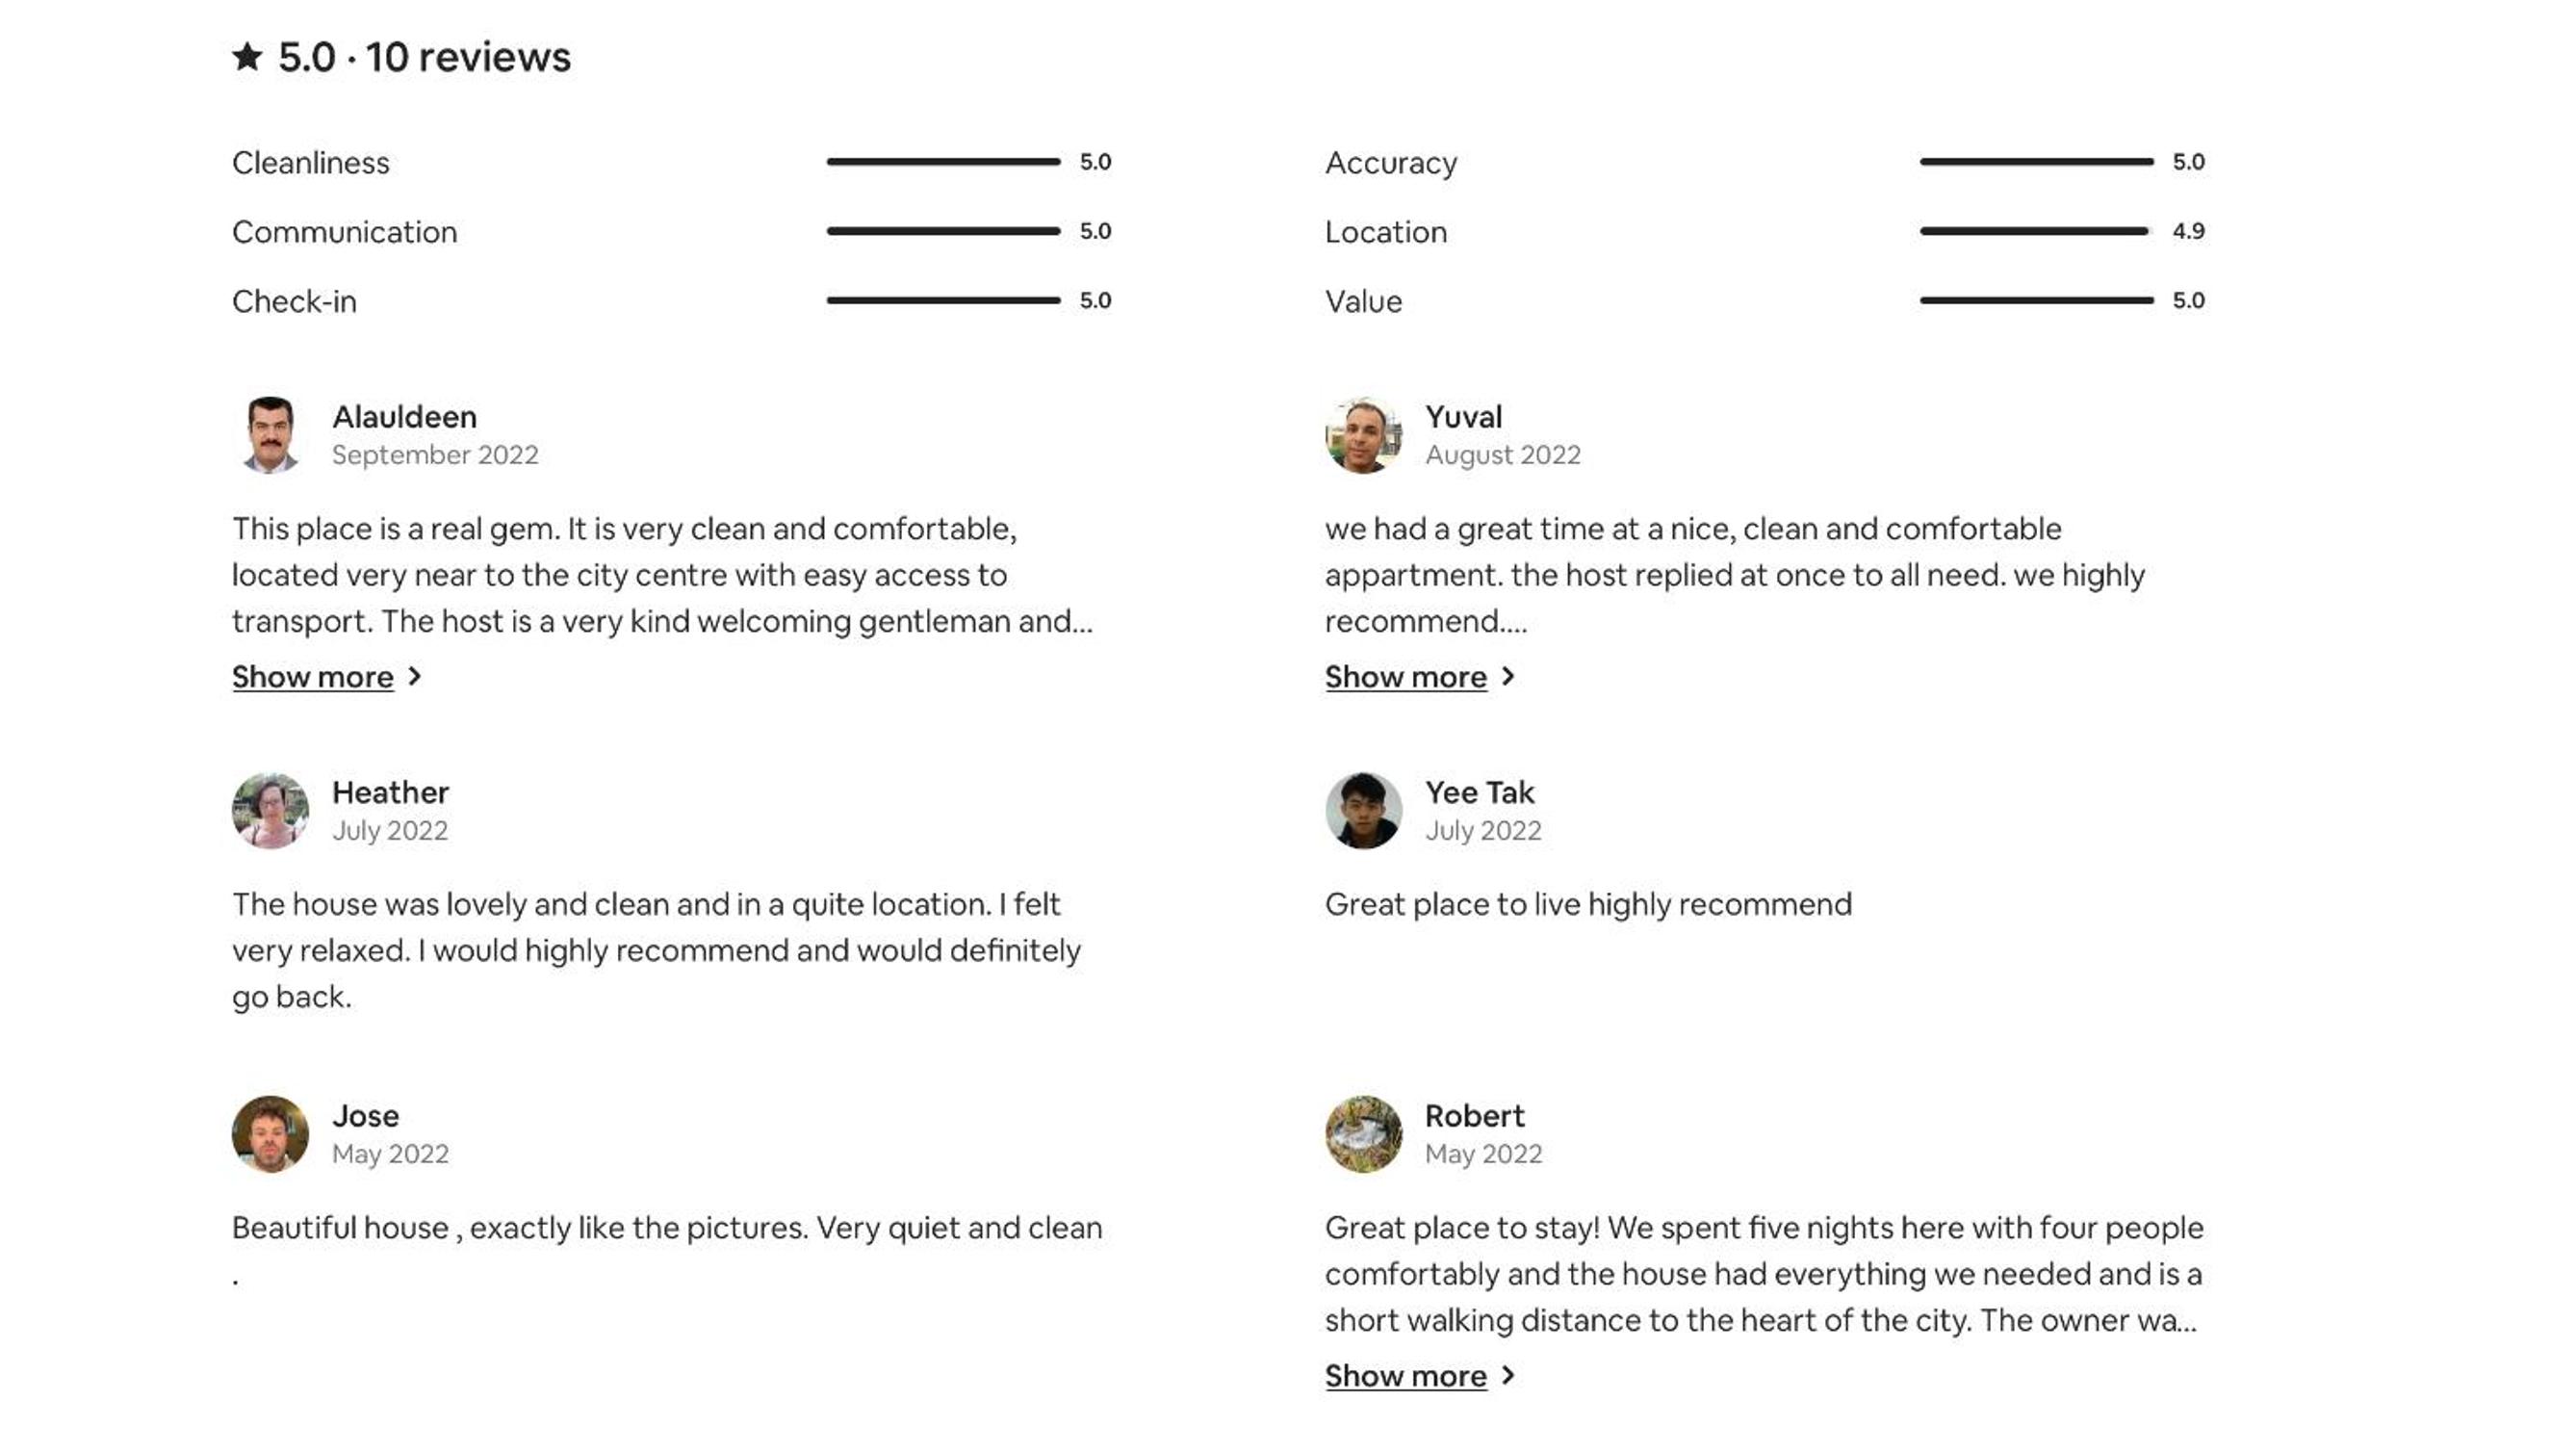Click the 10 reviews heading
The height and width of the screenshot is (1453, 2576).
(x=468, y=57)
